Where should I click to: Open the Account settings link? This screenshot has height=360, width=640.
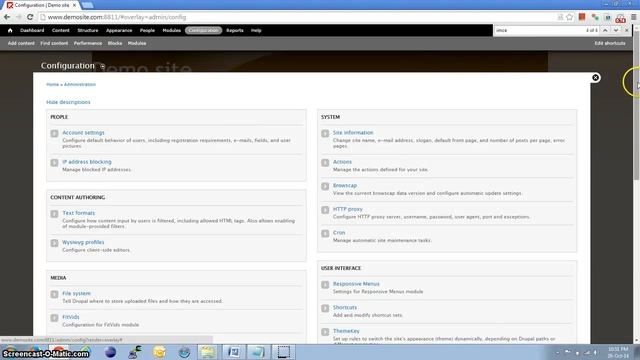(x=83, y=133)
